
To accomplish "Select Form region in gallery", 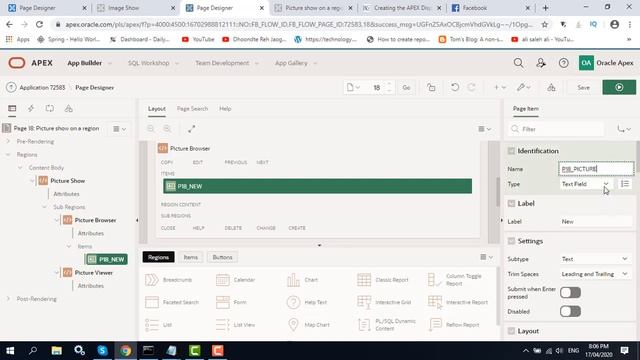I will pos(231,302).
